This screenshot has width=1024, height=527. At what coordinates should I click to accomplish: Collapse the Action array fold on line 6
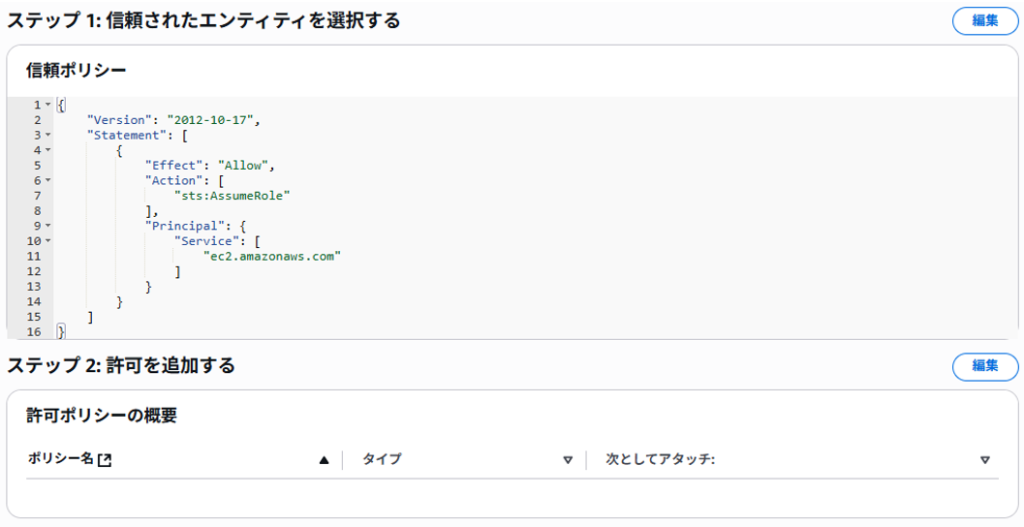pyautogui.click(x=48, y=181)
